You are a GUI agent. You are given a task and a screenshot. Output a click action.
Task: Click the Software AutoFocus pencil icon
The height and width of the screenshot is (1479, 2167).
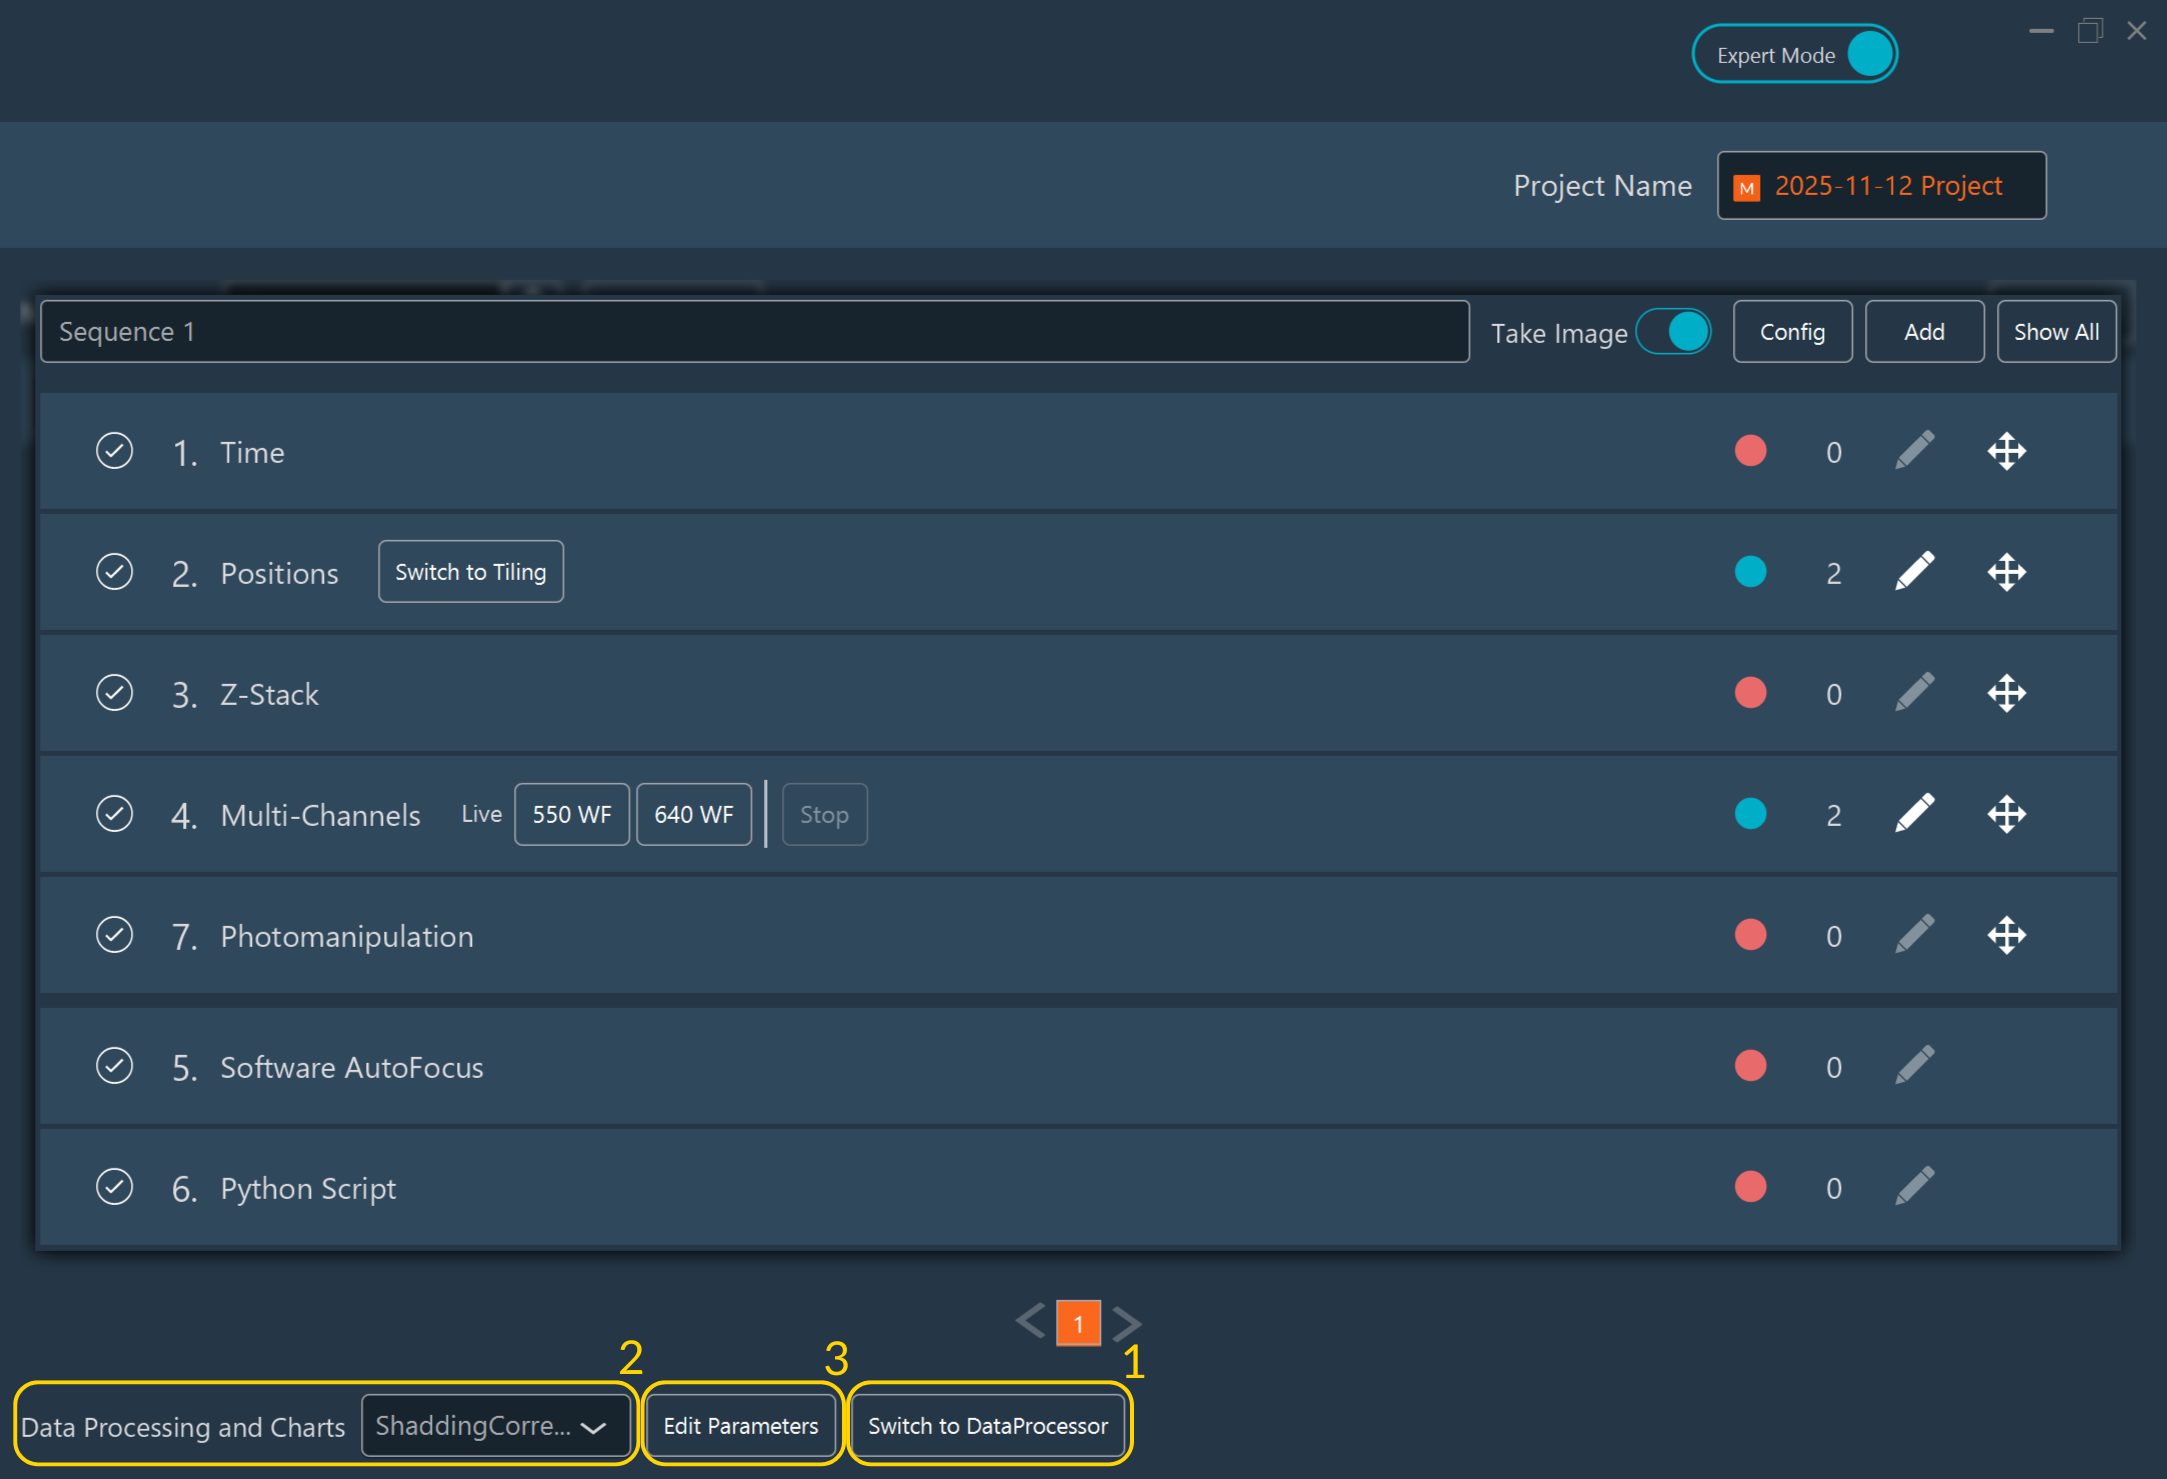tap(1914, 1066)
